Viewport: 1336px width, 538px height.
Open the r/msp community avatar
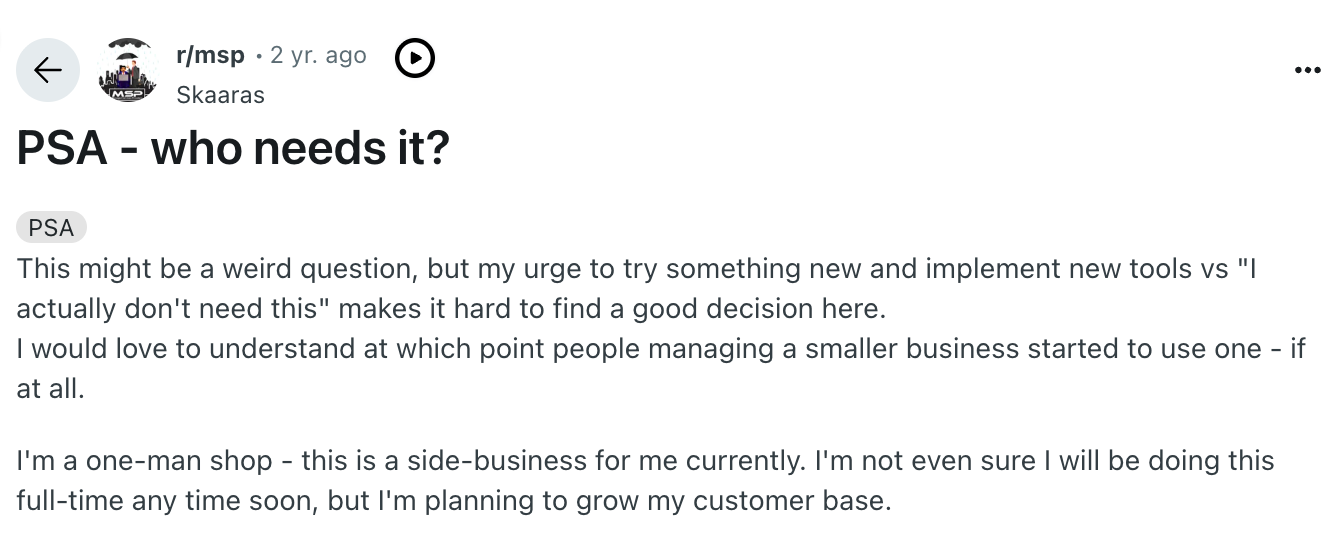[126, 70]
